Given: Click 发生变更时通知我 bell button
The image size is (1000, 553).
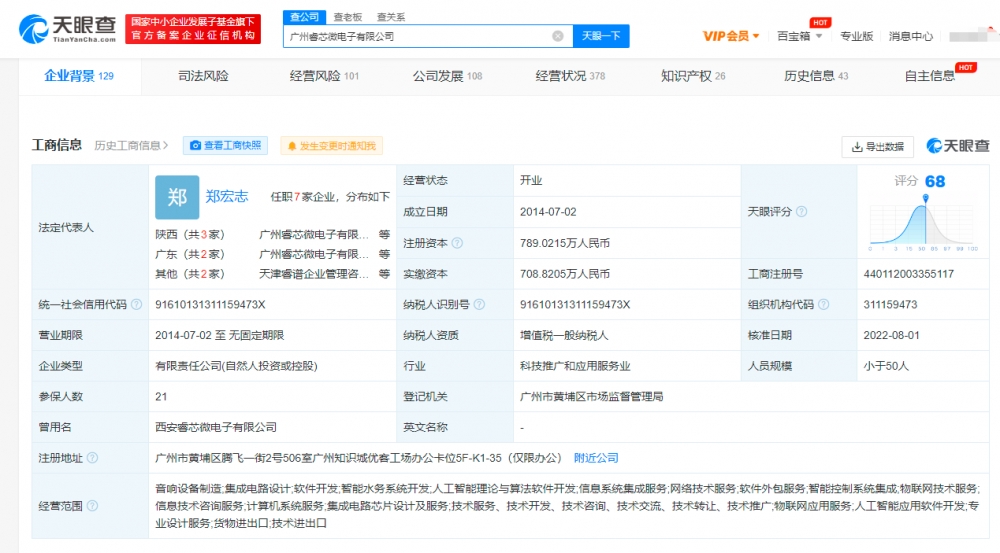Looking at the screenshot, I should [x=332, y=145].
